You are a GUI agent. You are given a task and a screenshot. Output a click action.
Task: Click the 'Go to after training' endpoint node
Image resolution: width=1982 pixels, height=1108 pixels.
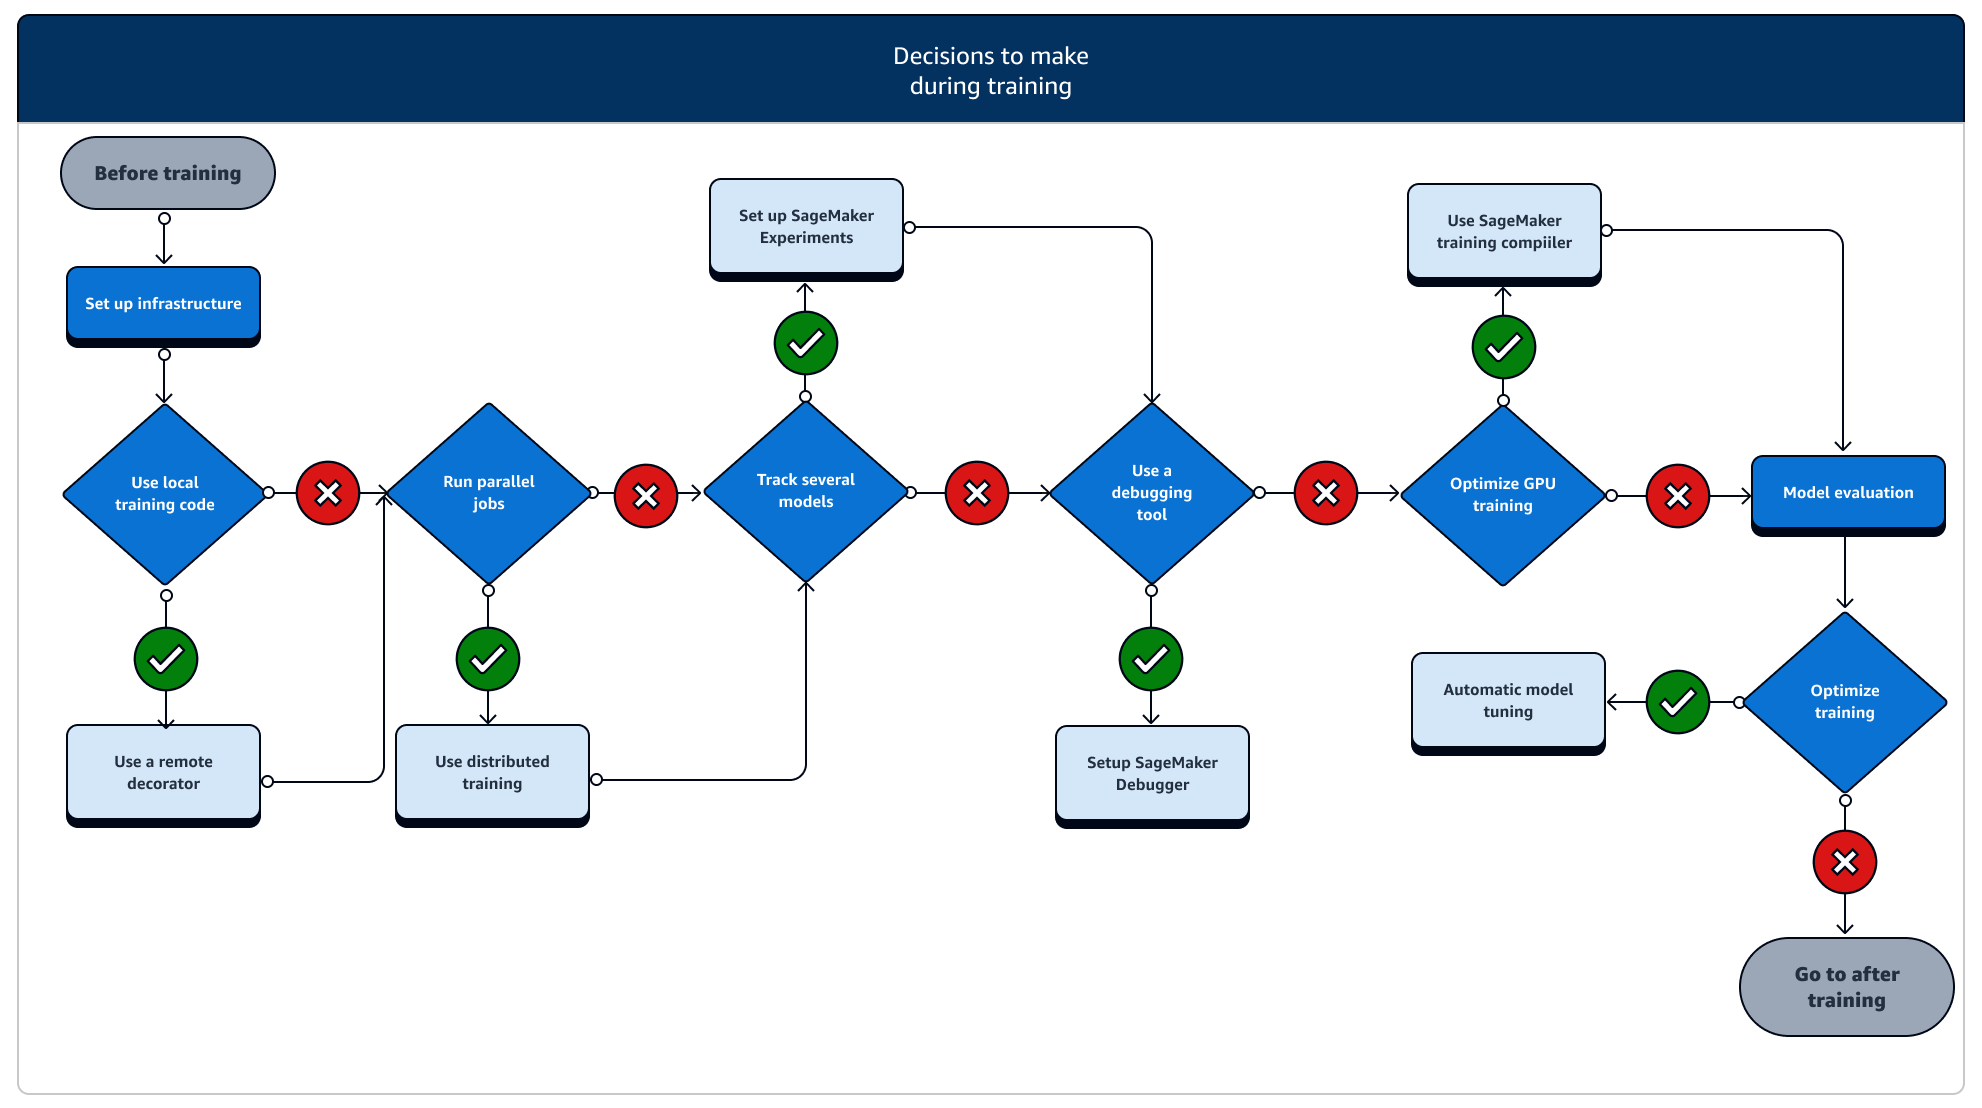coord(1845,988)
